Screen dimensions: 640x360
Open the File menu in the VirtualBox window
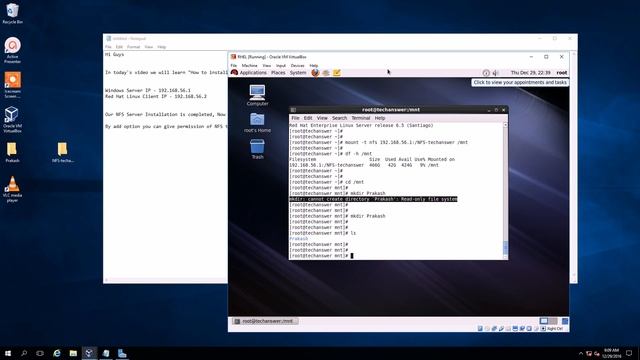233,65
